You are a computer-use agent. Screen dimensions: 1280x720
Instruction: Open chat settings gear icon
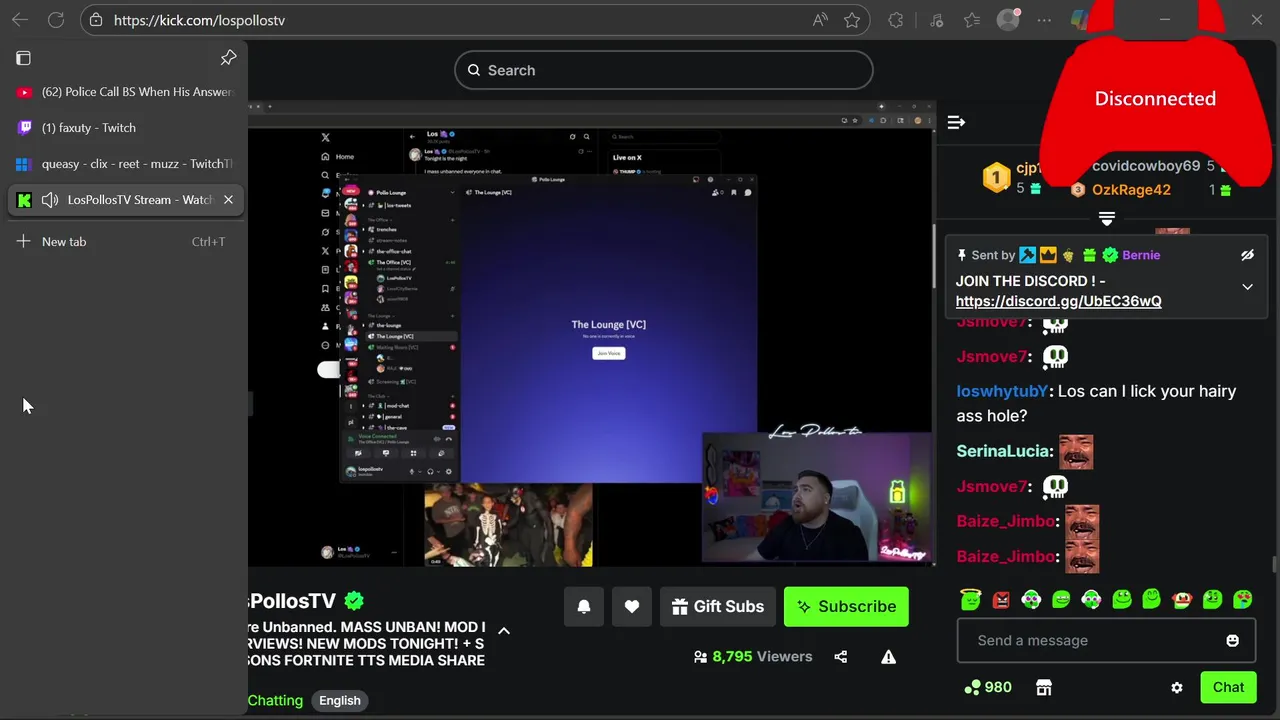1177,687
